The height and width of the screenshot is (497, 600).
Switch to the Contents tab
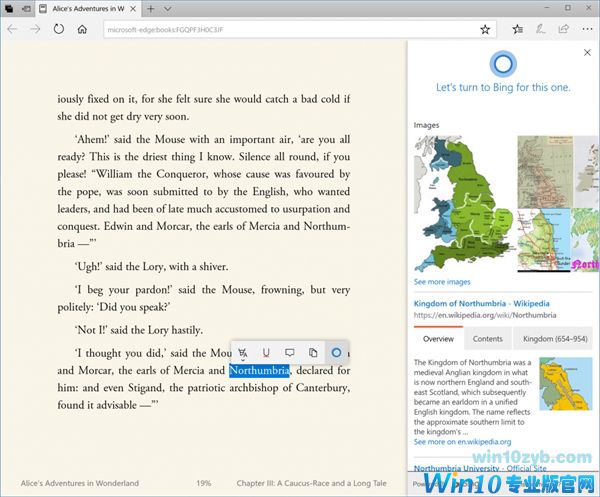pyautogui.click(x=488, y=339)
